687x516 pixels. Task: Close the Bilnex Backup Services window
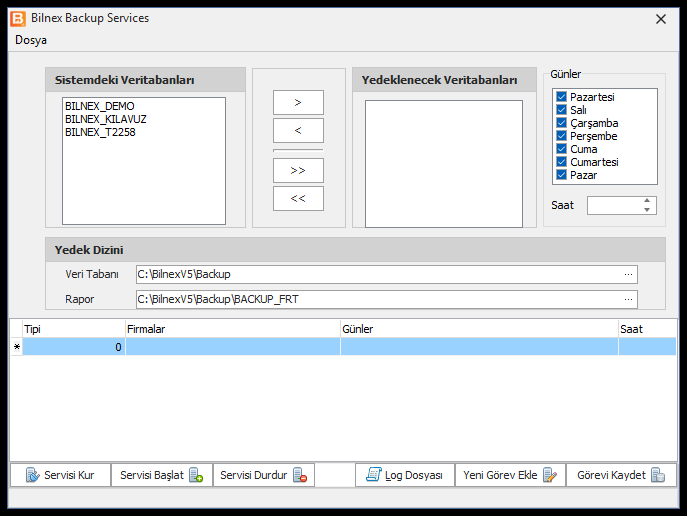[x=661, y=19]
